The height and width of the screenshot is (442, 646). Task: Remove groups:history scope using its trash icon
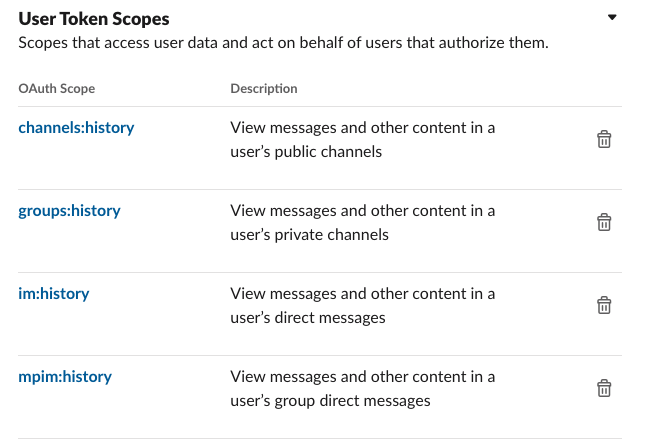pos(604,222)
